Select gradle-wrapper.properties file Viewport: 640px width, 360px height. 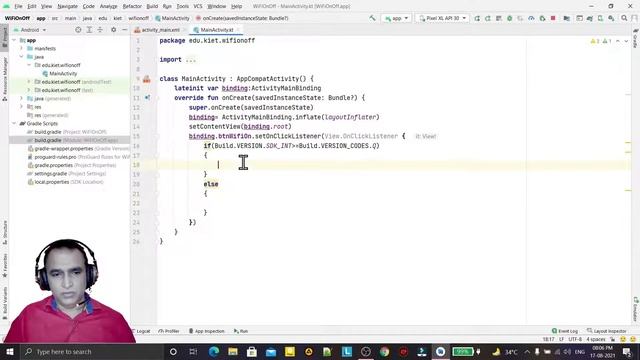pyautogui.click(x=78, y=149)
